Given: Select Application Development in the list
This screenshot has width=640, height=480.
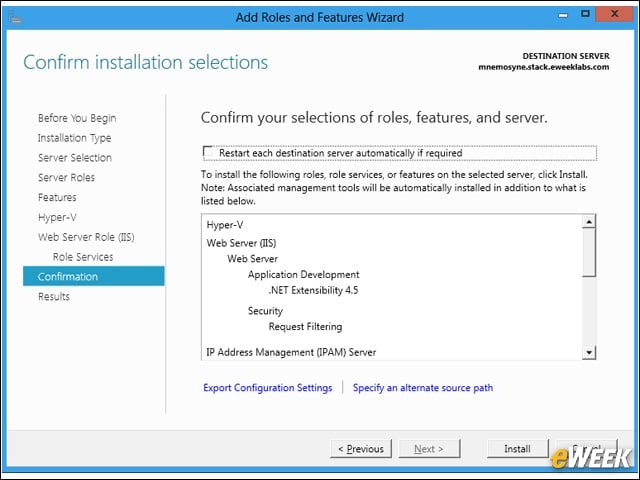Looking at the screenshot, I should (x=304, y=275).
